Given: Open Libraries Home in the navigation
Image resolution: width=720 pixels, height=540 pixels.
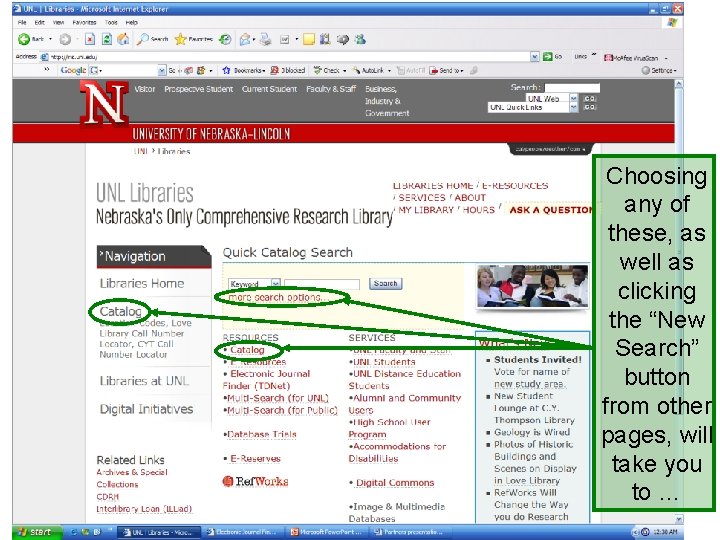Looking at the screenshot, I should (x=142, y=283).
